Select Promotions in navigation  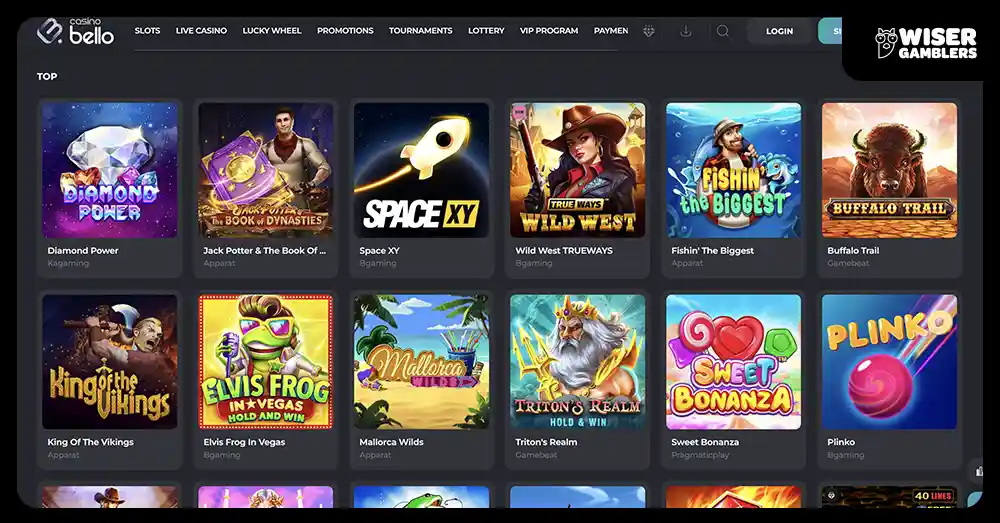[x=345, y=31]
